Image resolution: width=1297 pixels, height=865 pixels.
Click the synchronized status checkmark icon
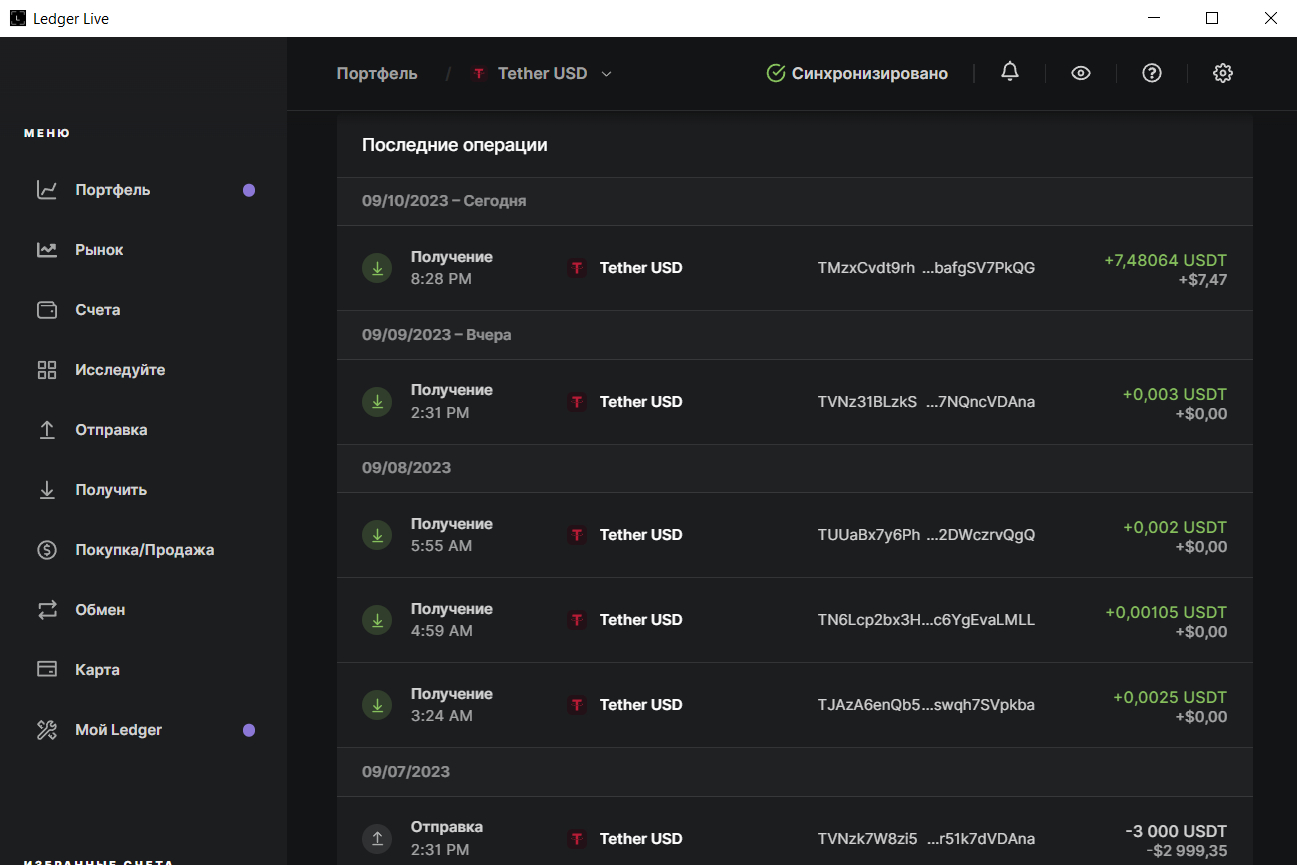[x=775, y=73]
